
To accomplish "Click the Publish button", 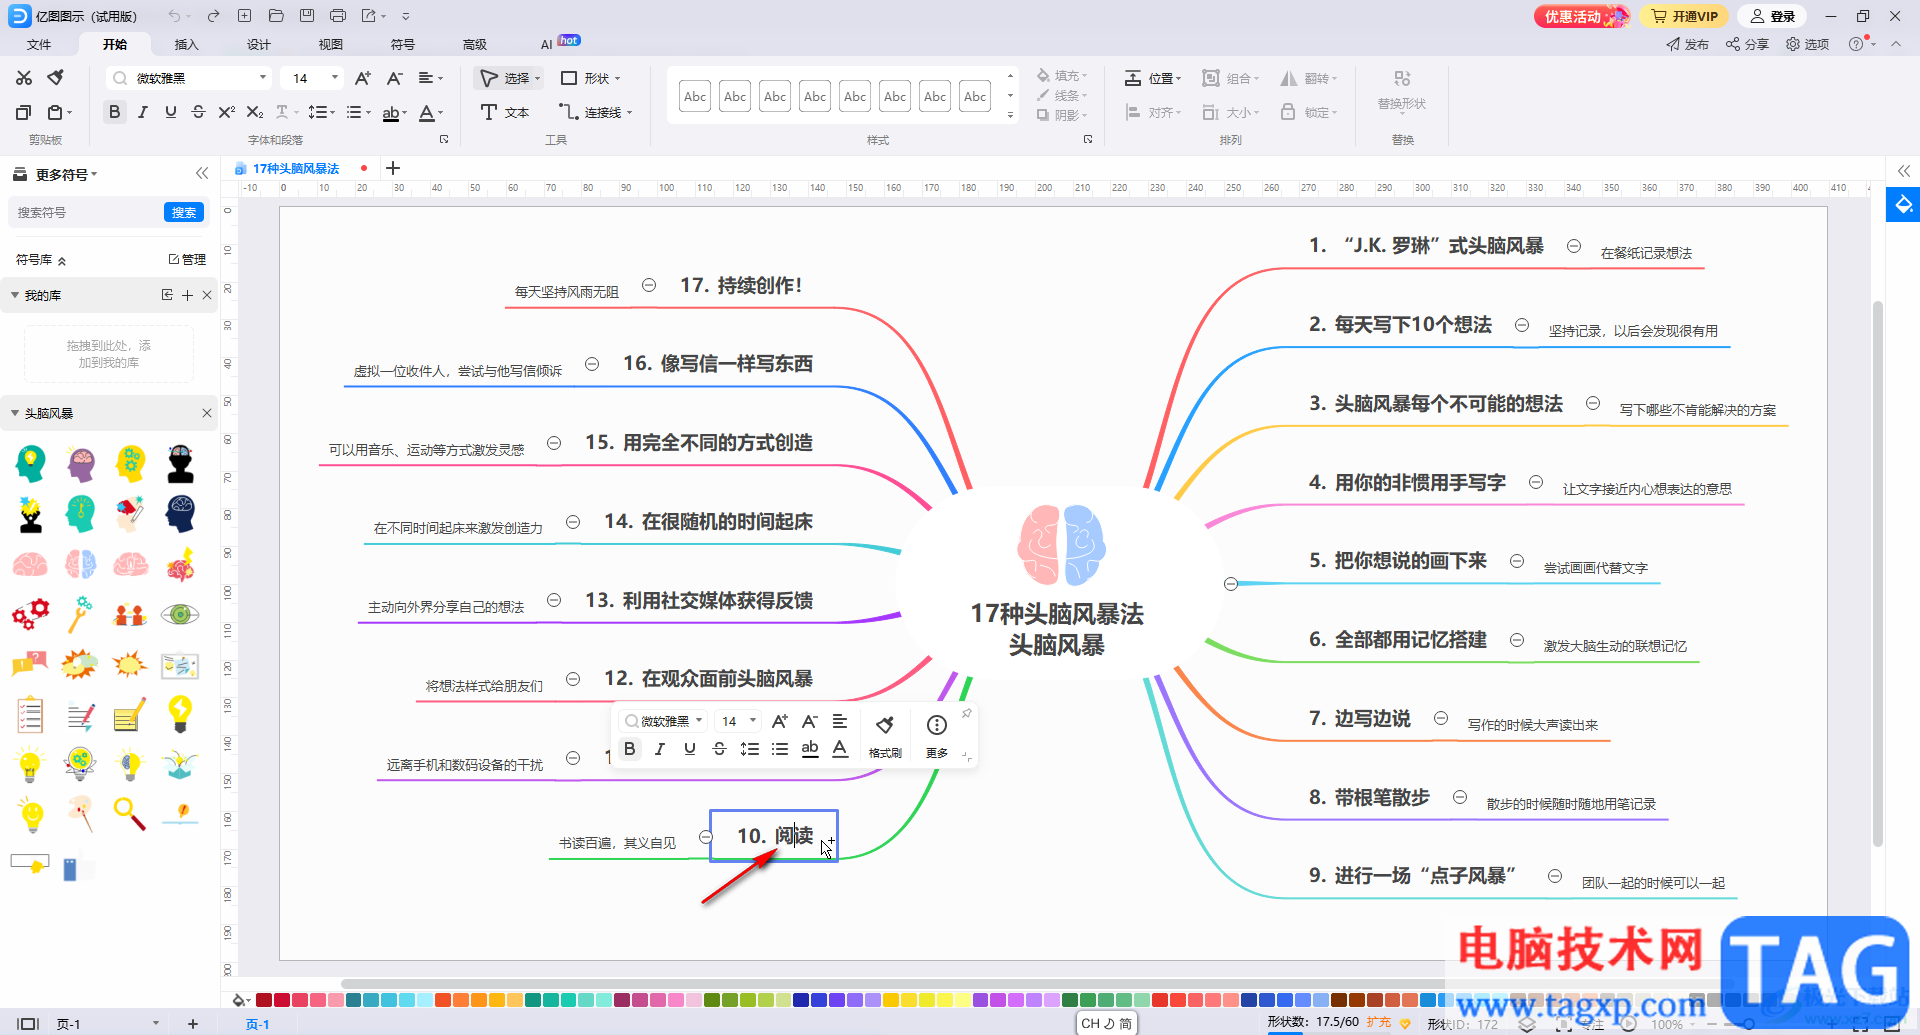I will pyautogui.click(x=1687, y=44).
